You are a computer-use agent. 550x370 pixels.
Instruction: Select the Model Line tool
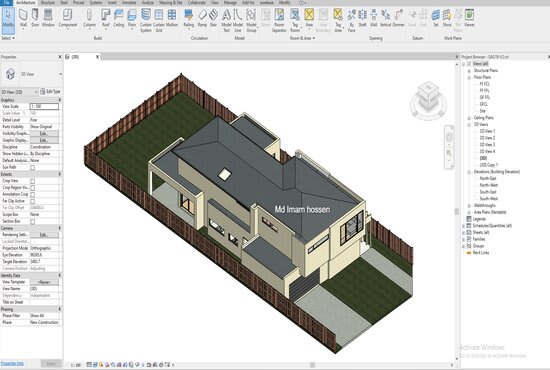tap(238, 20)
